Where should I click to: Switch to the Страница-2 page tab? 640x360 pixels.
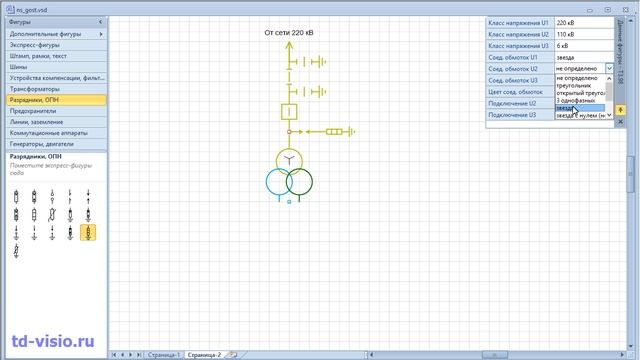tap(204, 355)
